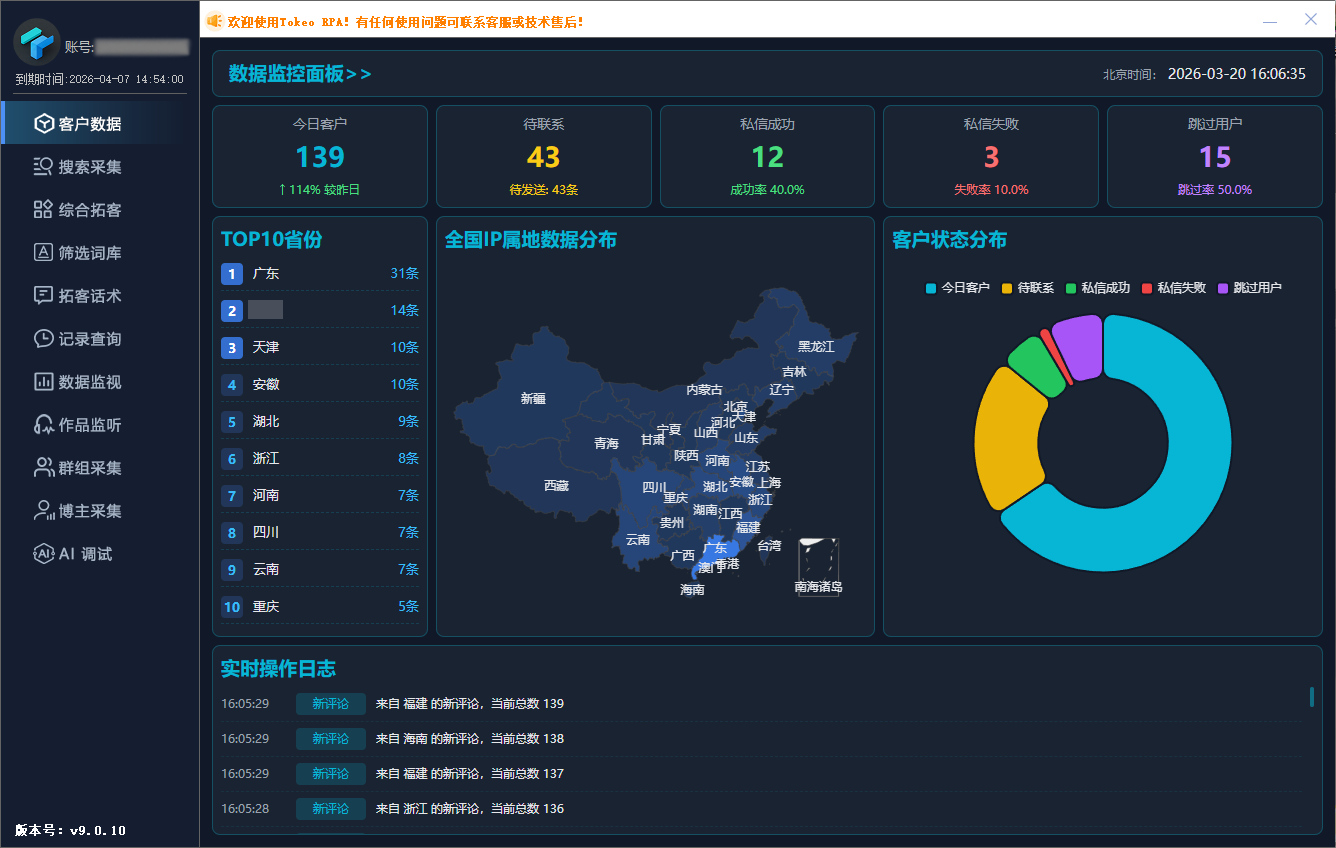Toggle 私信失败 legend entry

click(1176, 288)
